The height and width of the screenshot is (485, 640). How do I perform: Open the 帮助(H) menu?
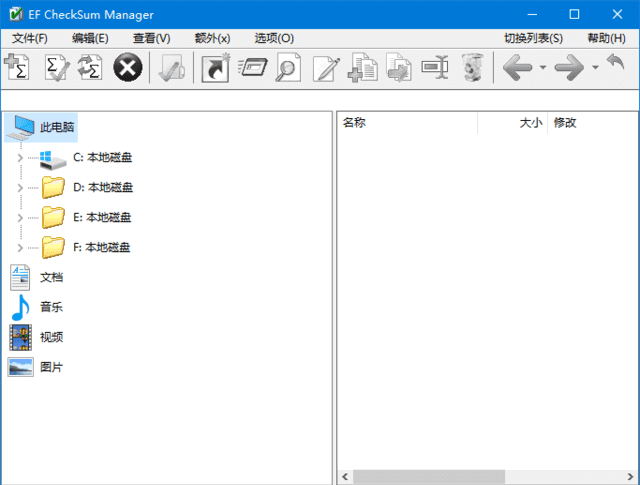coord(607,38)
